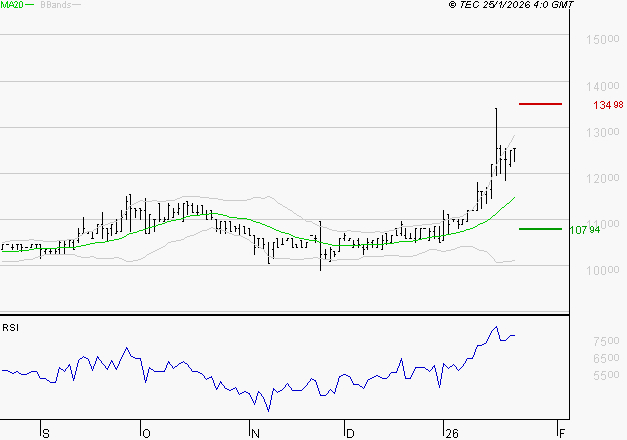Viewport: 627px width, 440px height.
Task: Click the N month marker on time axis
Action: [256, 433]
